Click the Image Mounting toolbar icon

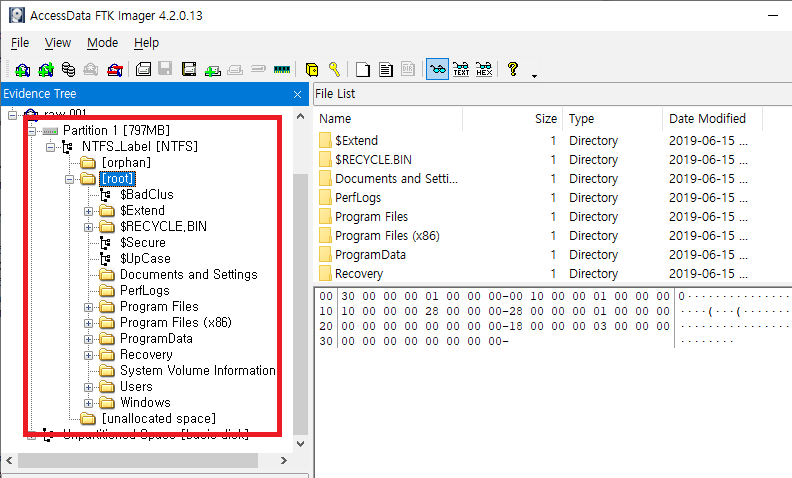[68, 70]
